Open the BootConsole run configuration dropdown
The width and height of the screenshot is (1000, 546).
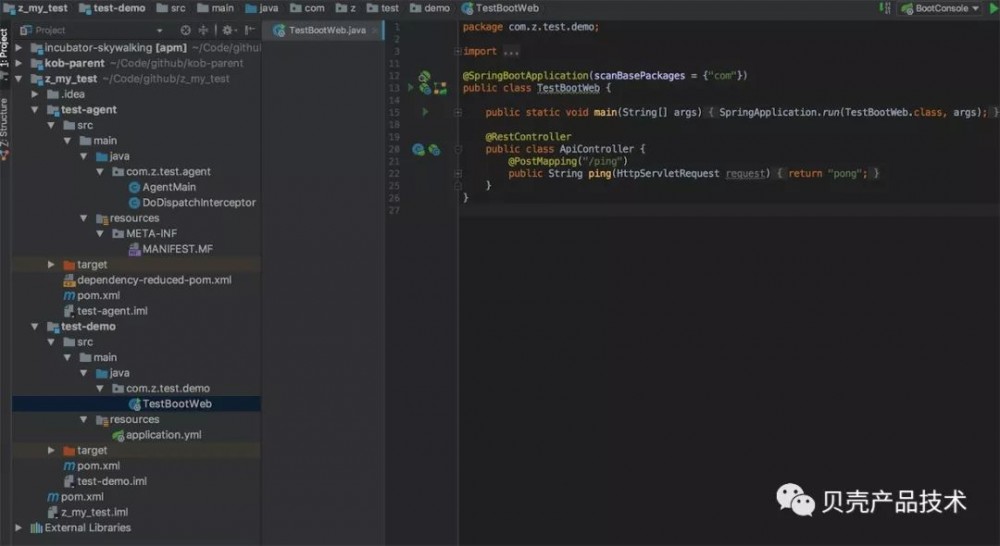pos(941,8)
